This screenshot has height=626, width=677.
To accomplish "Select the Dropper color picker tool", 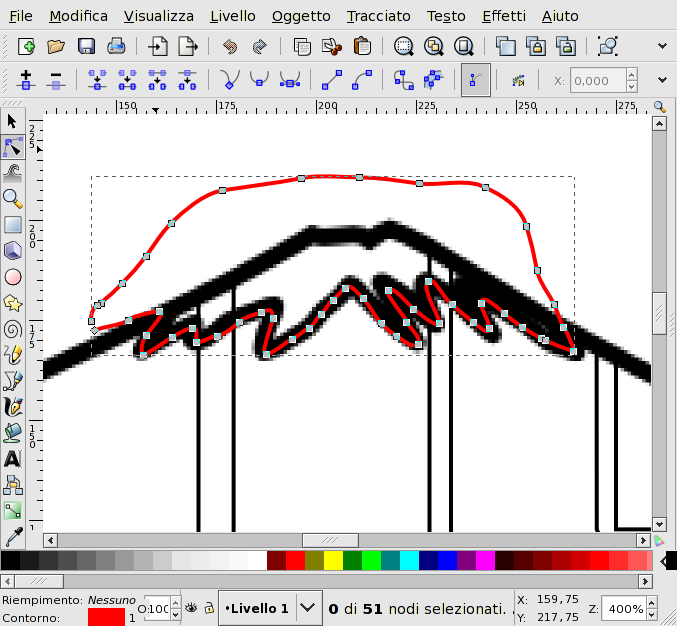I will [13, 537].
